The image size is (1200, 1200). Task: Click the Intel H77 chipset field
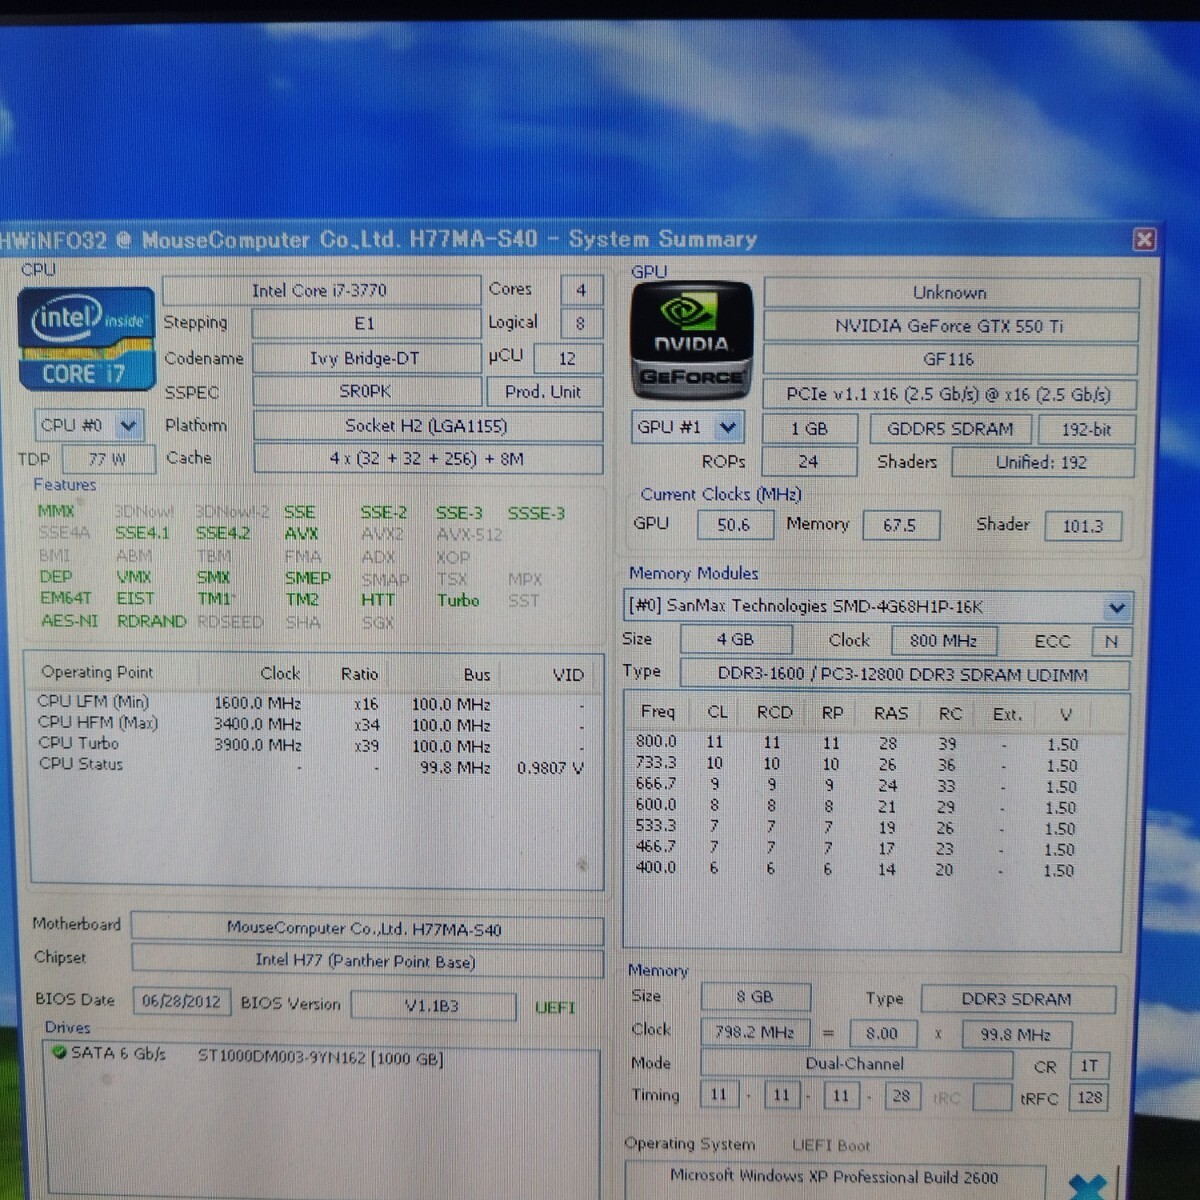point(365,962)
